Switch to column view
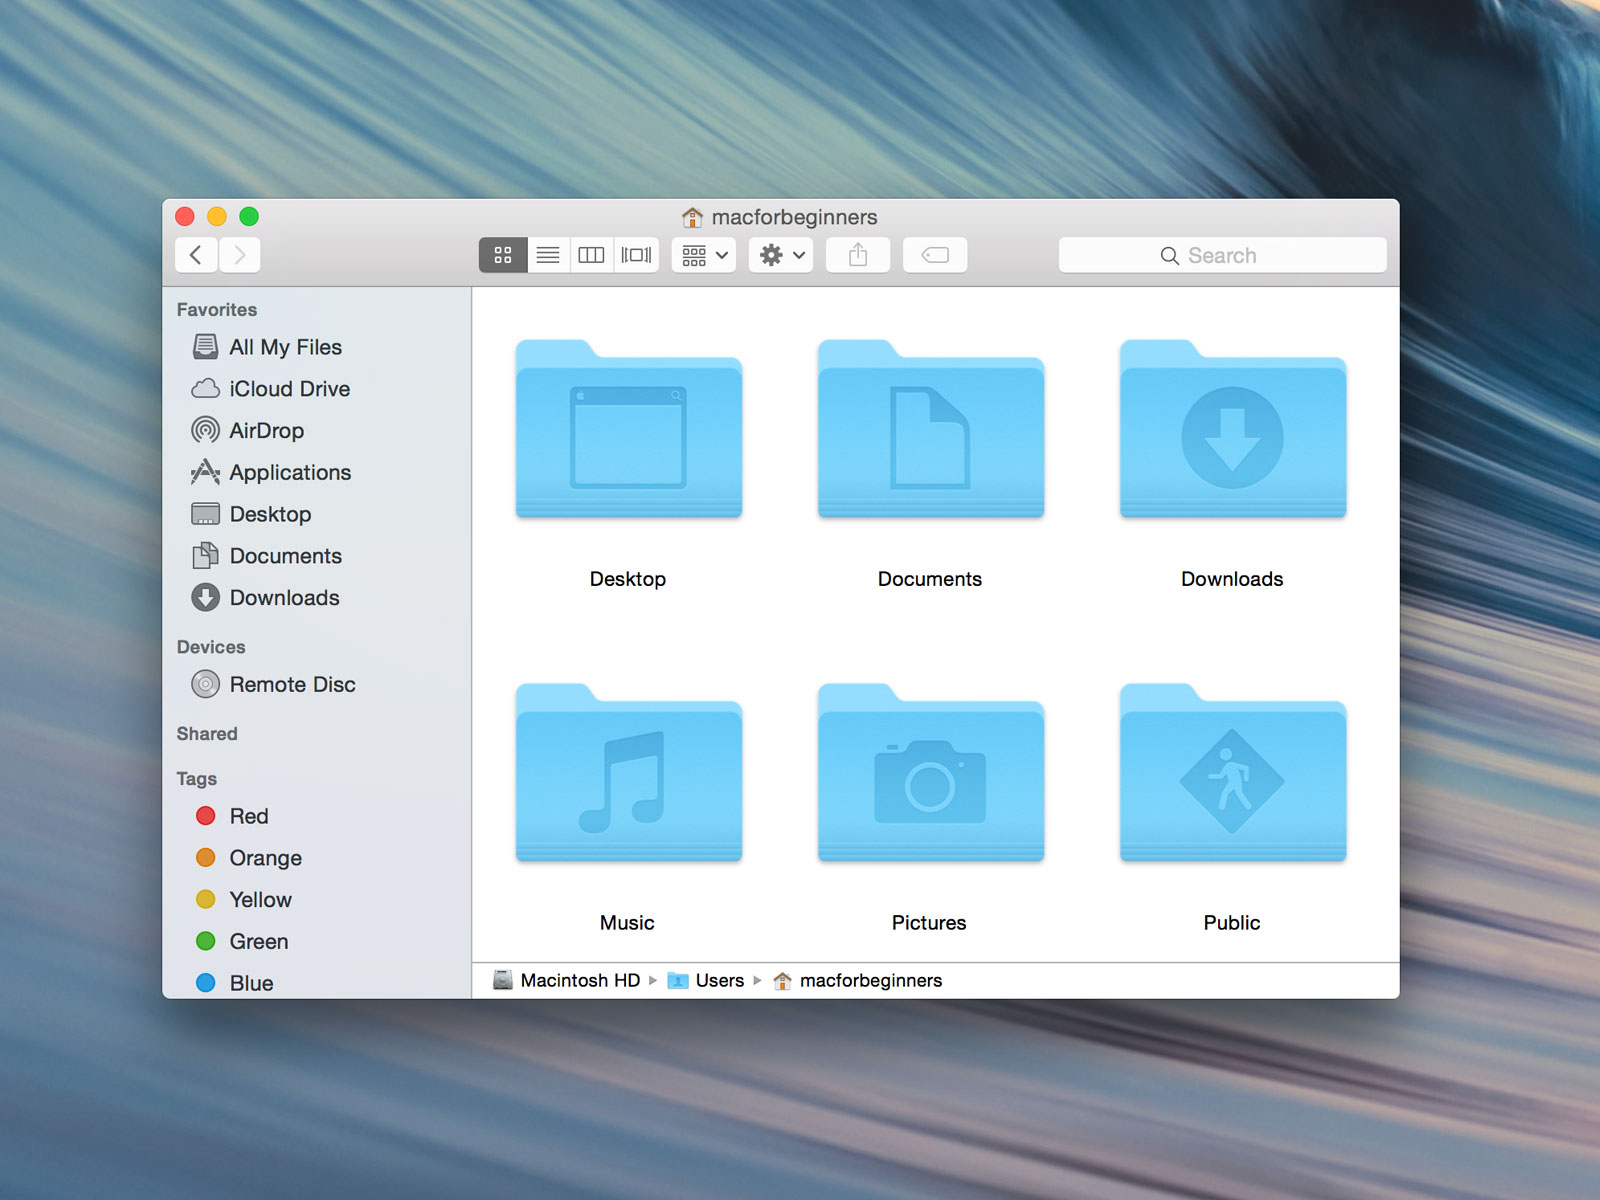Image resolution: width=1600 pixels, height=1200 pixels. 590,255
